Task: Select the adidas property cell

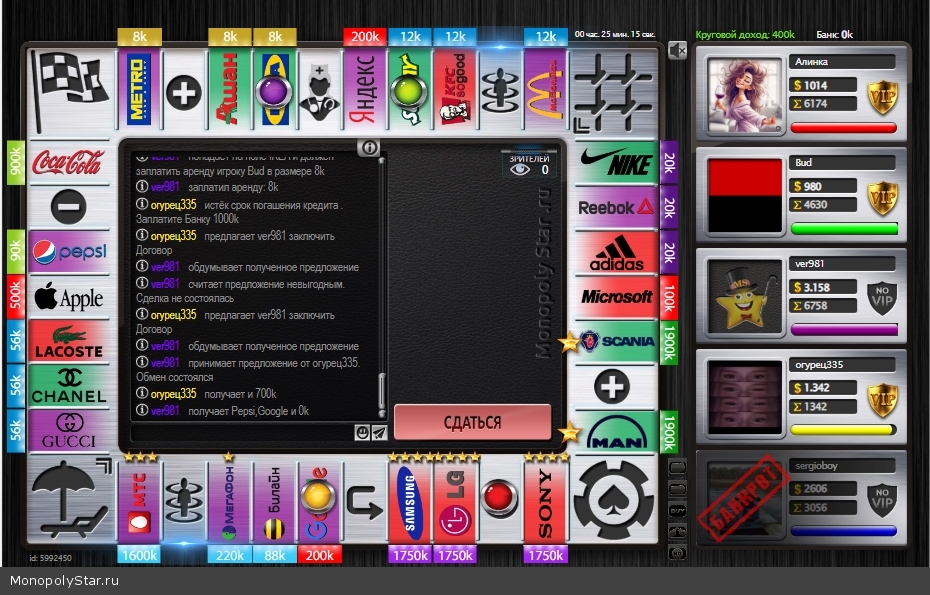Action: coord(616,252)
